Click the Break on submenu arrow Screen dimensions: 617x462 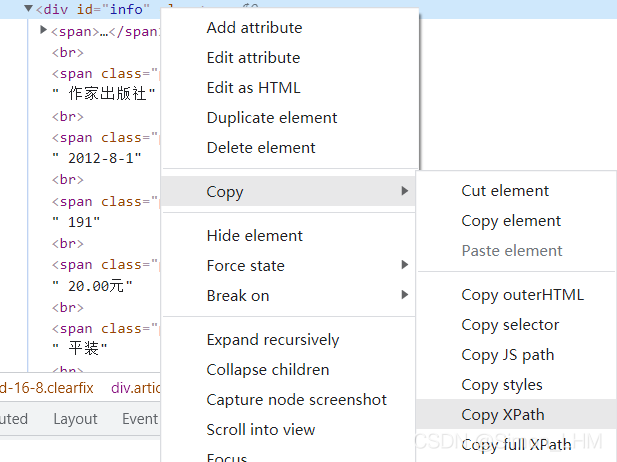405,294
